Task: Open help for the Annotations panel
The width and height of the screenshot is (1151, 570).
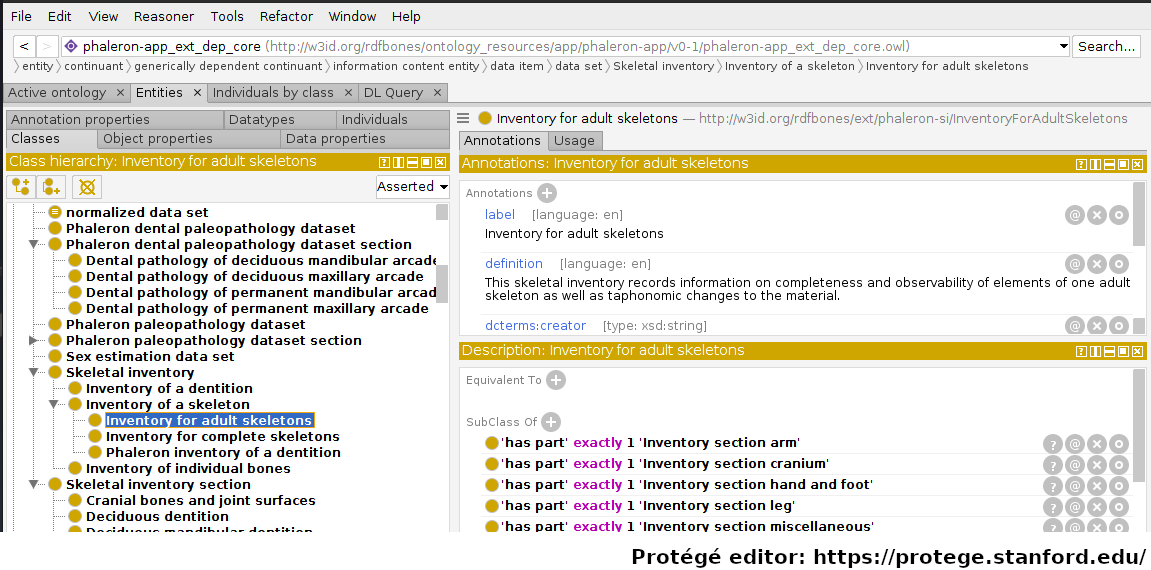Action: click(1081, 164)
